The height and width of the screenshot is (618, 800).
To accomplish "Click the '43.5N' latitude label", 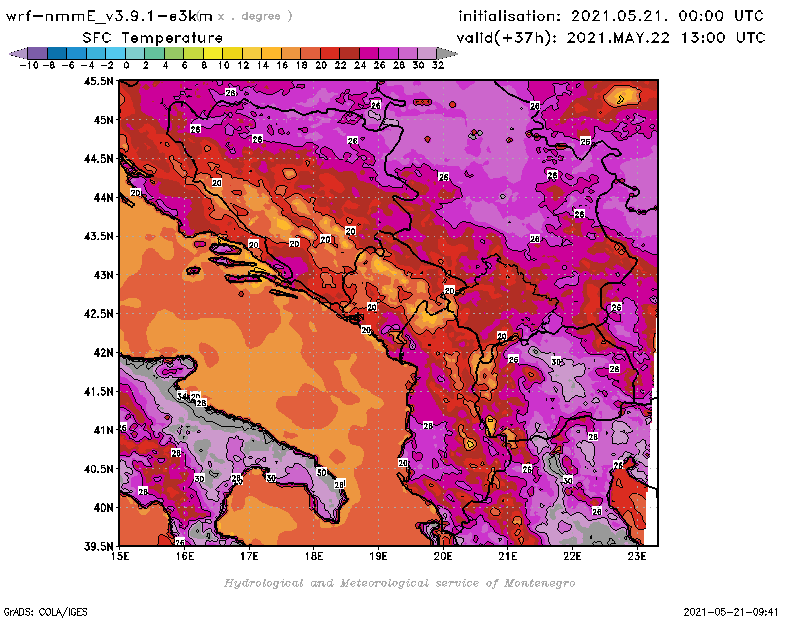I will click(x=98, y=236).
